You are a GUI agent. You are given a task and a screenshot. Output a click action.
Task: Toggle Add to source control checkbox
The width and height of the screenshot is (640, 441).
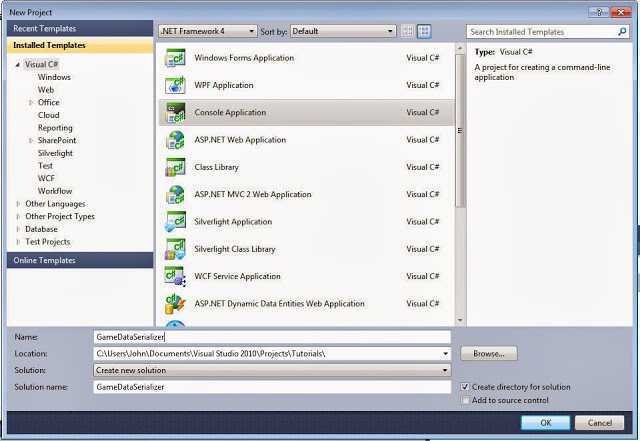click(x=465, y=400)
